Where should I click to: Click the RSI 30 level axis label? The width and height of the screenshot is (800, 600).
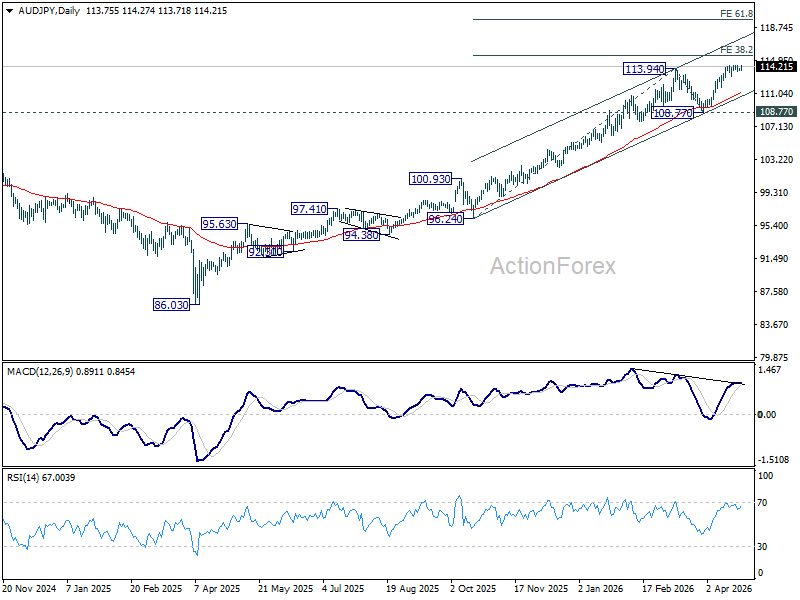[x=763, y=547]
